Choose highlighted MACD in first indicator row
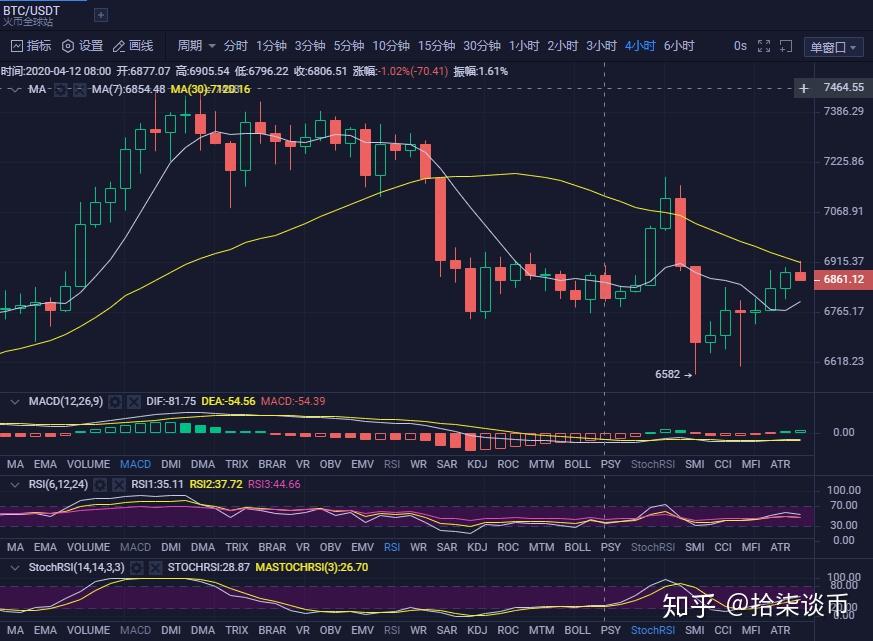The image size is (873, 641). coord(135,464)
